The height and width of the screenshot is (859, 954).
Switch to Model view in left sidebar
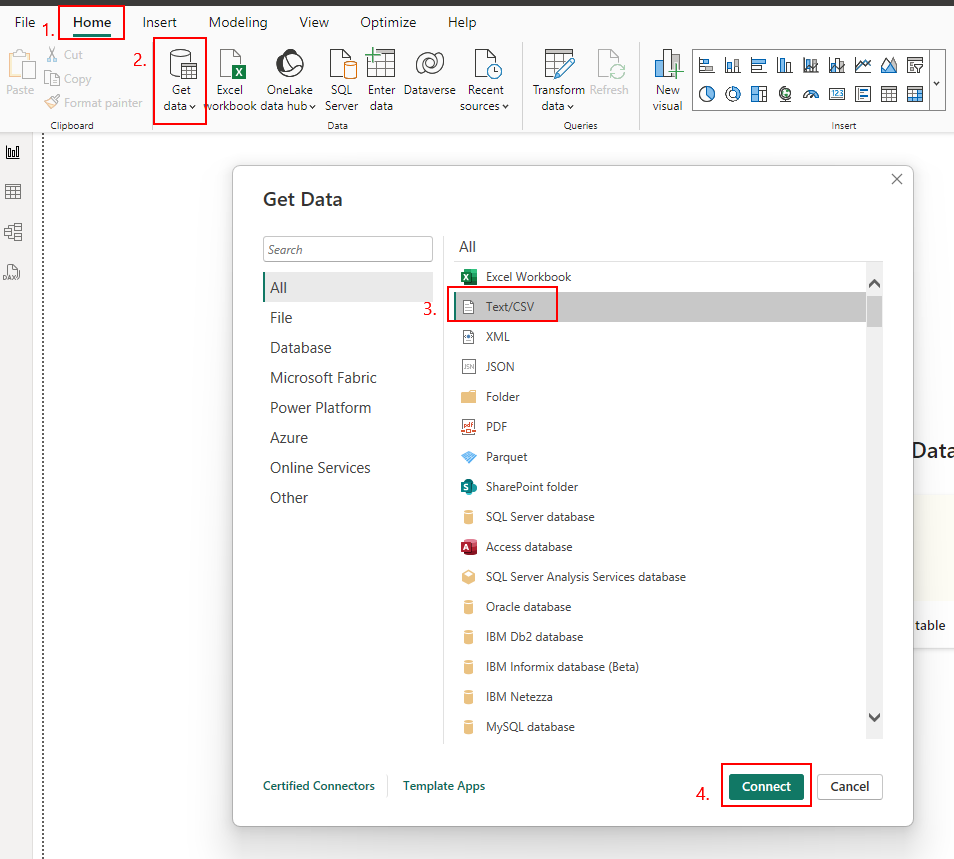[13, 232]
